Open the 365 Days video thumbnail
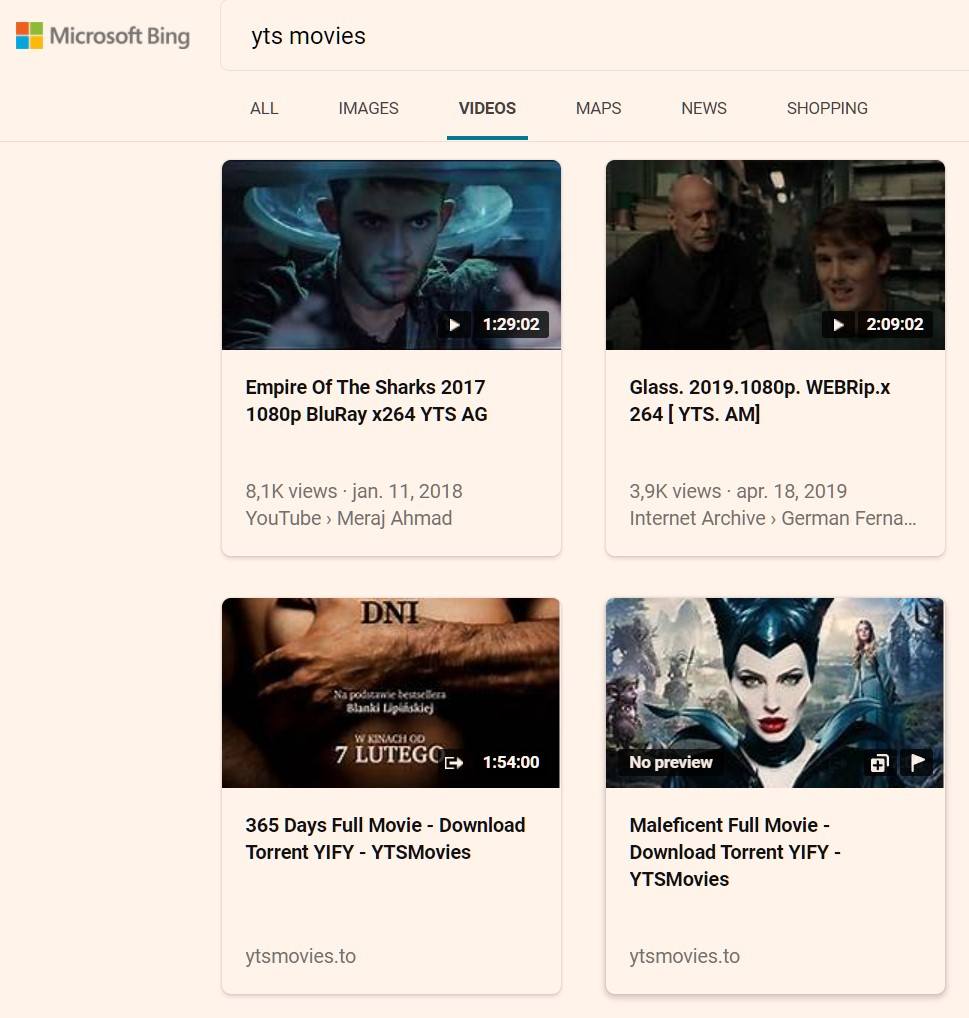This screenshot has height=1018, width=969. (391, 693)
